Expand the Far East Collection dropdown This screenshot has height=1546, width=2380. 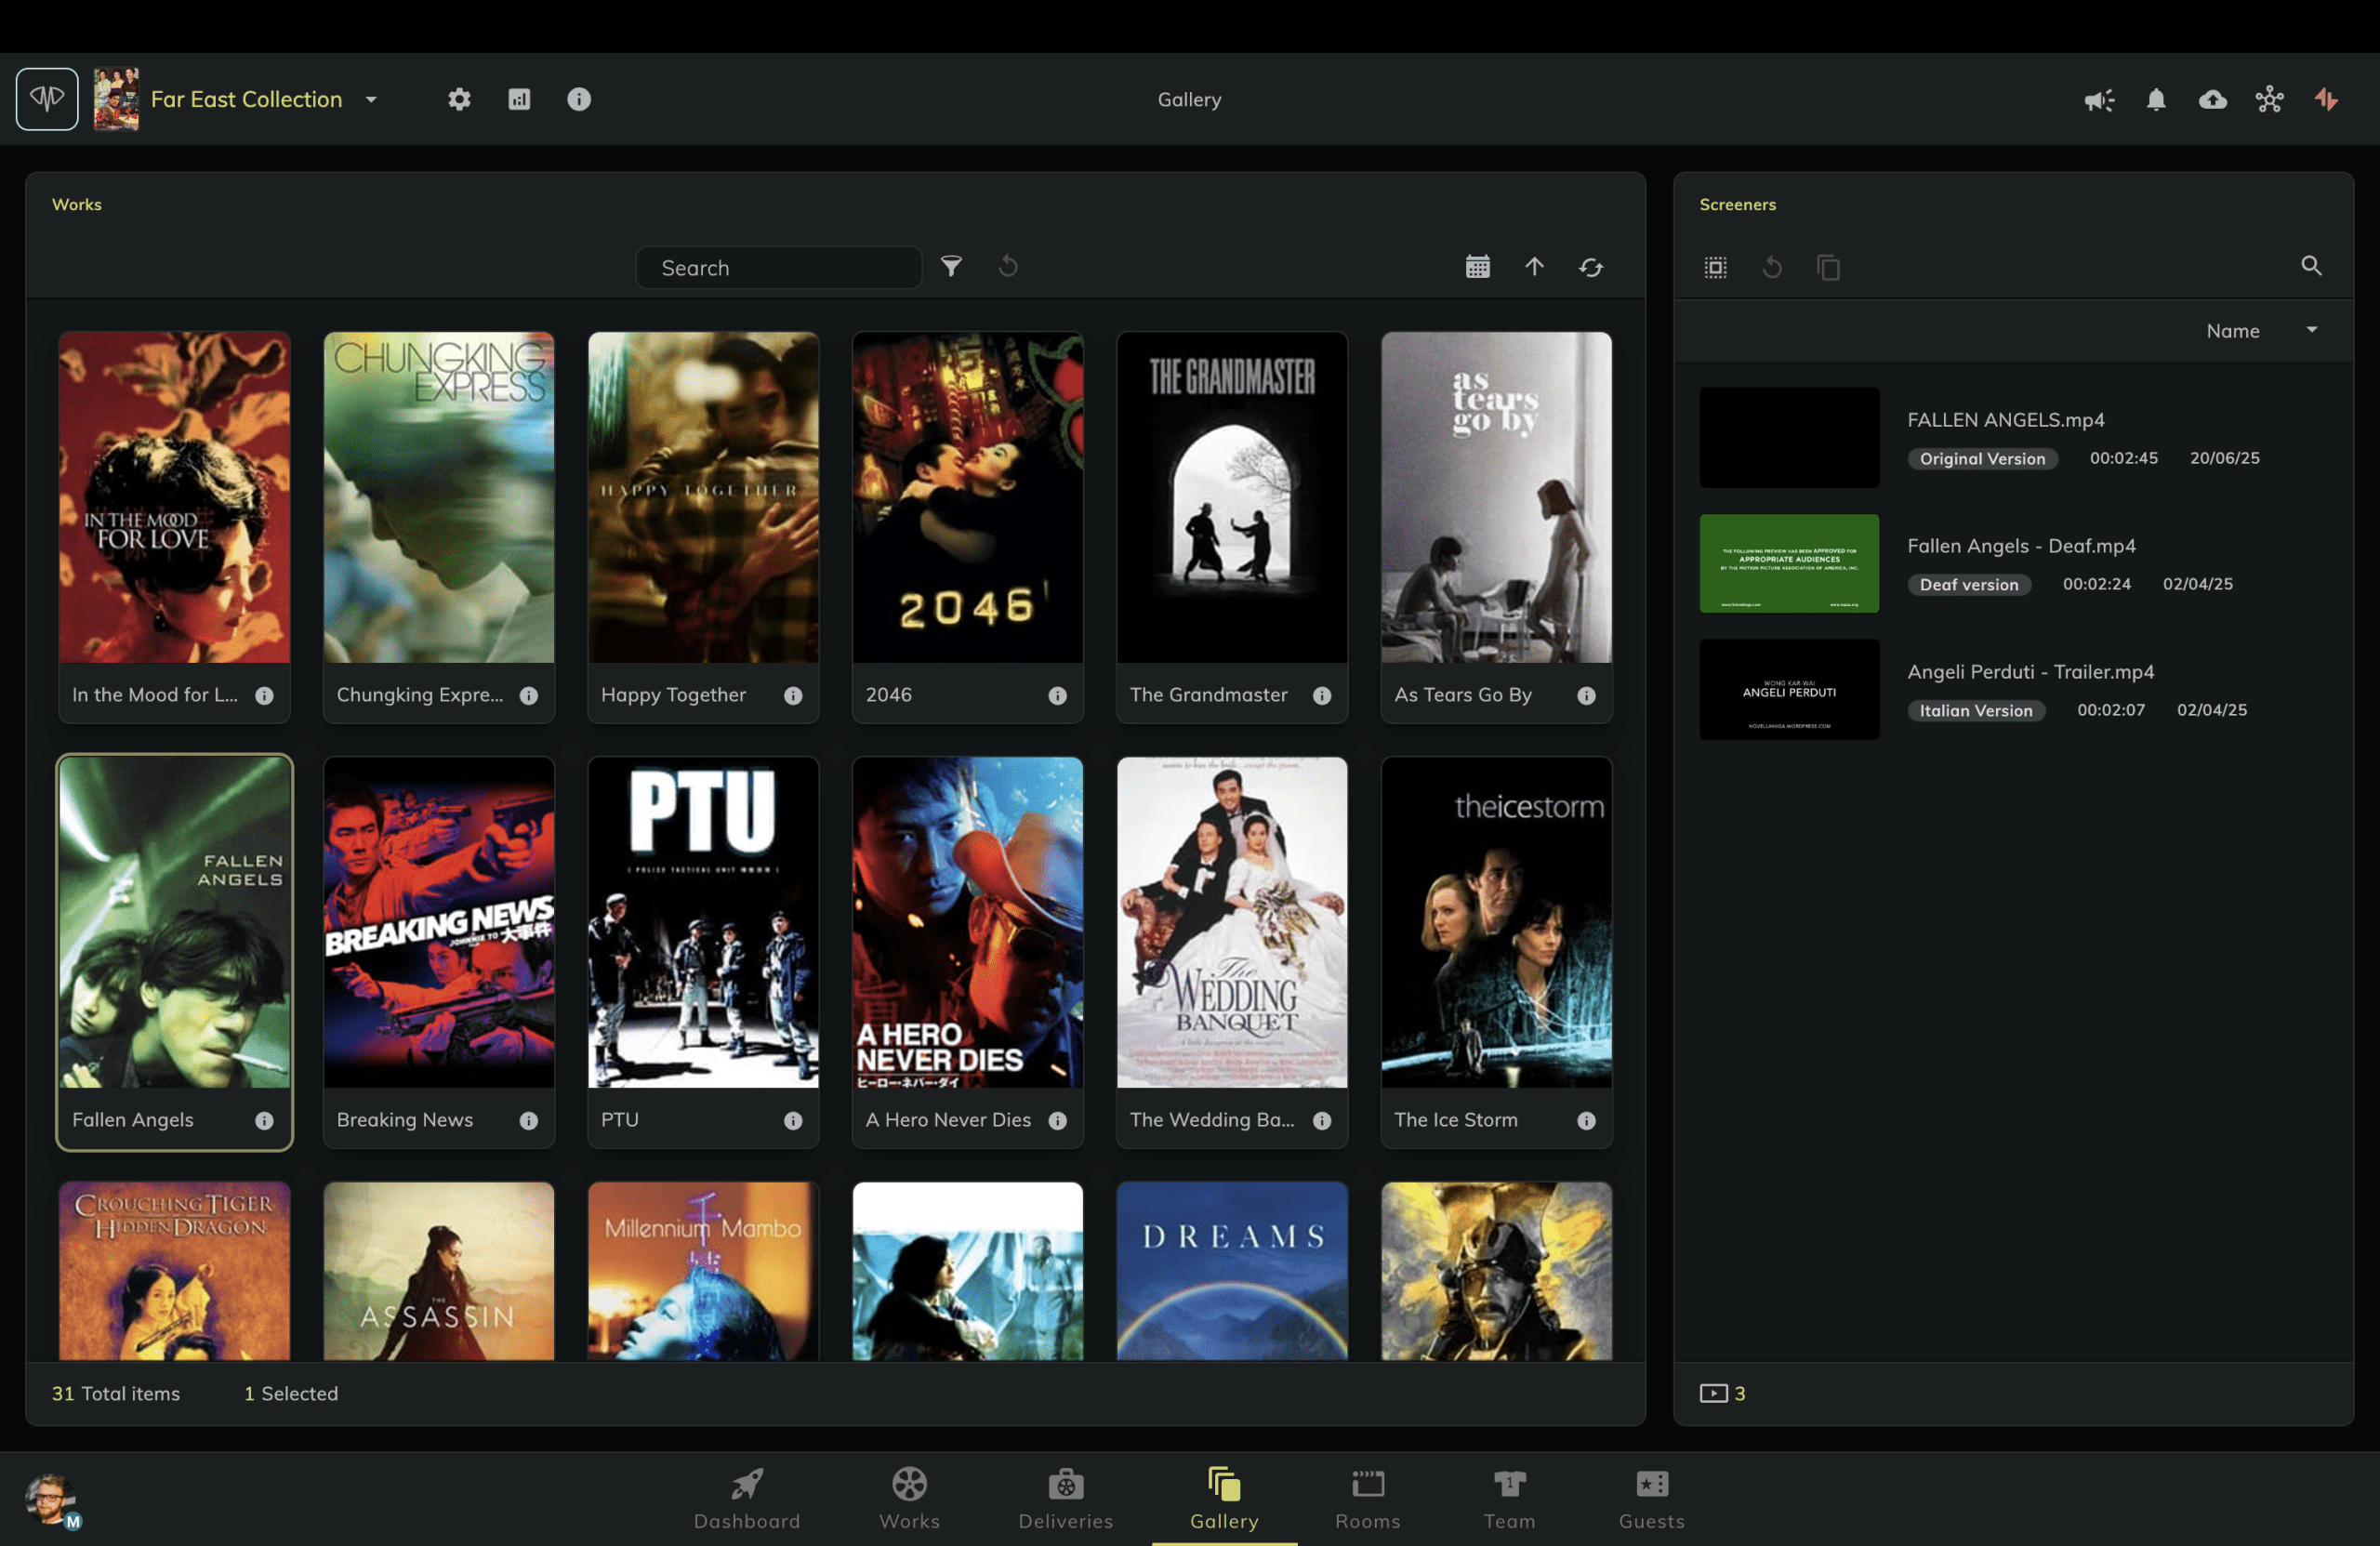click(371, 99)
